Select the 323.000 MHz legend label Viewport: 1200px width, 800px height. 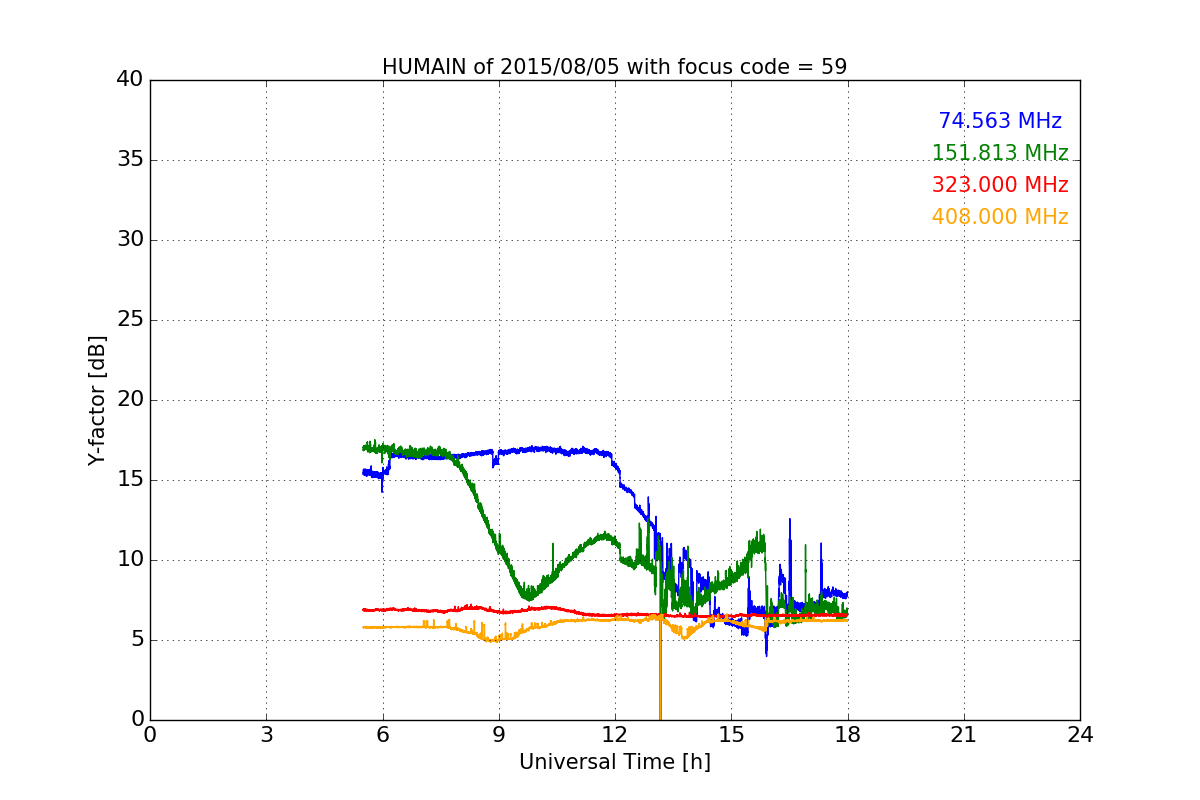[1000, 185]
